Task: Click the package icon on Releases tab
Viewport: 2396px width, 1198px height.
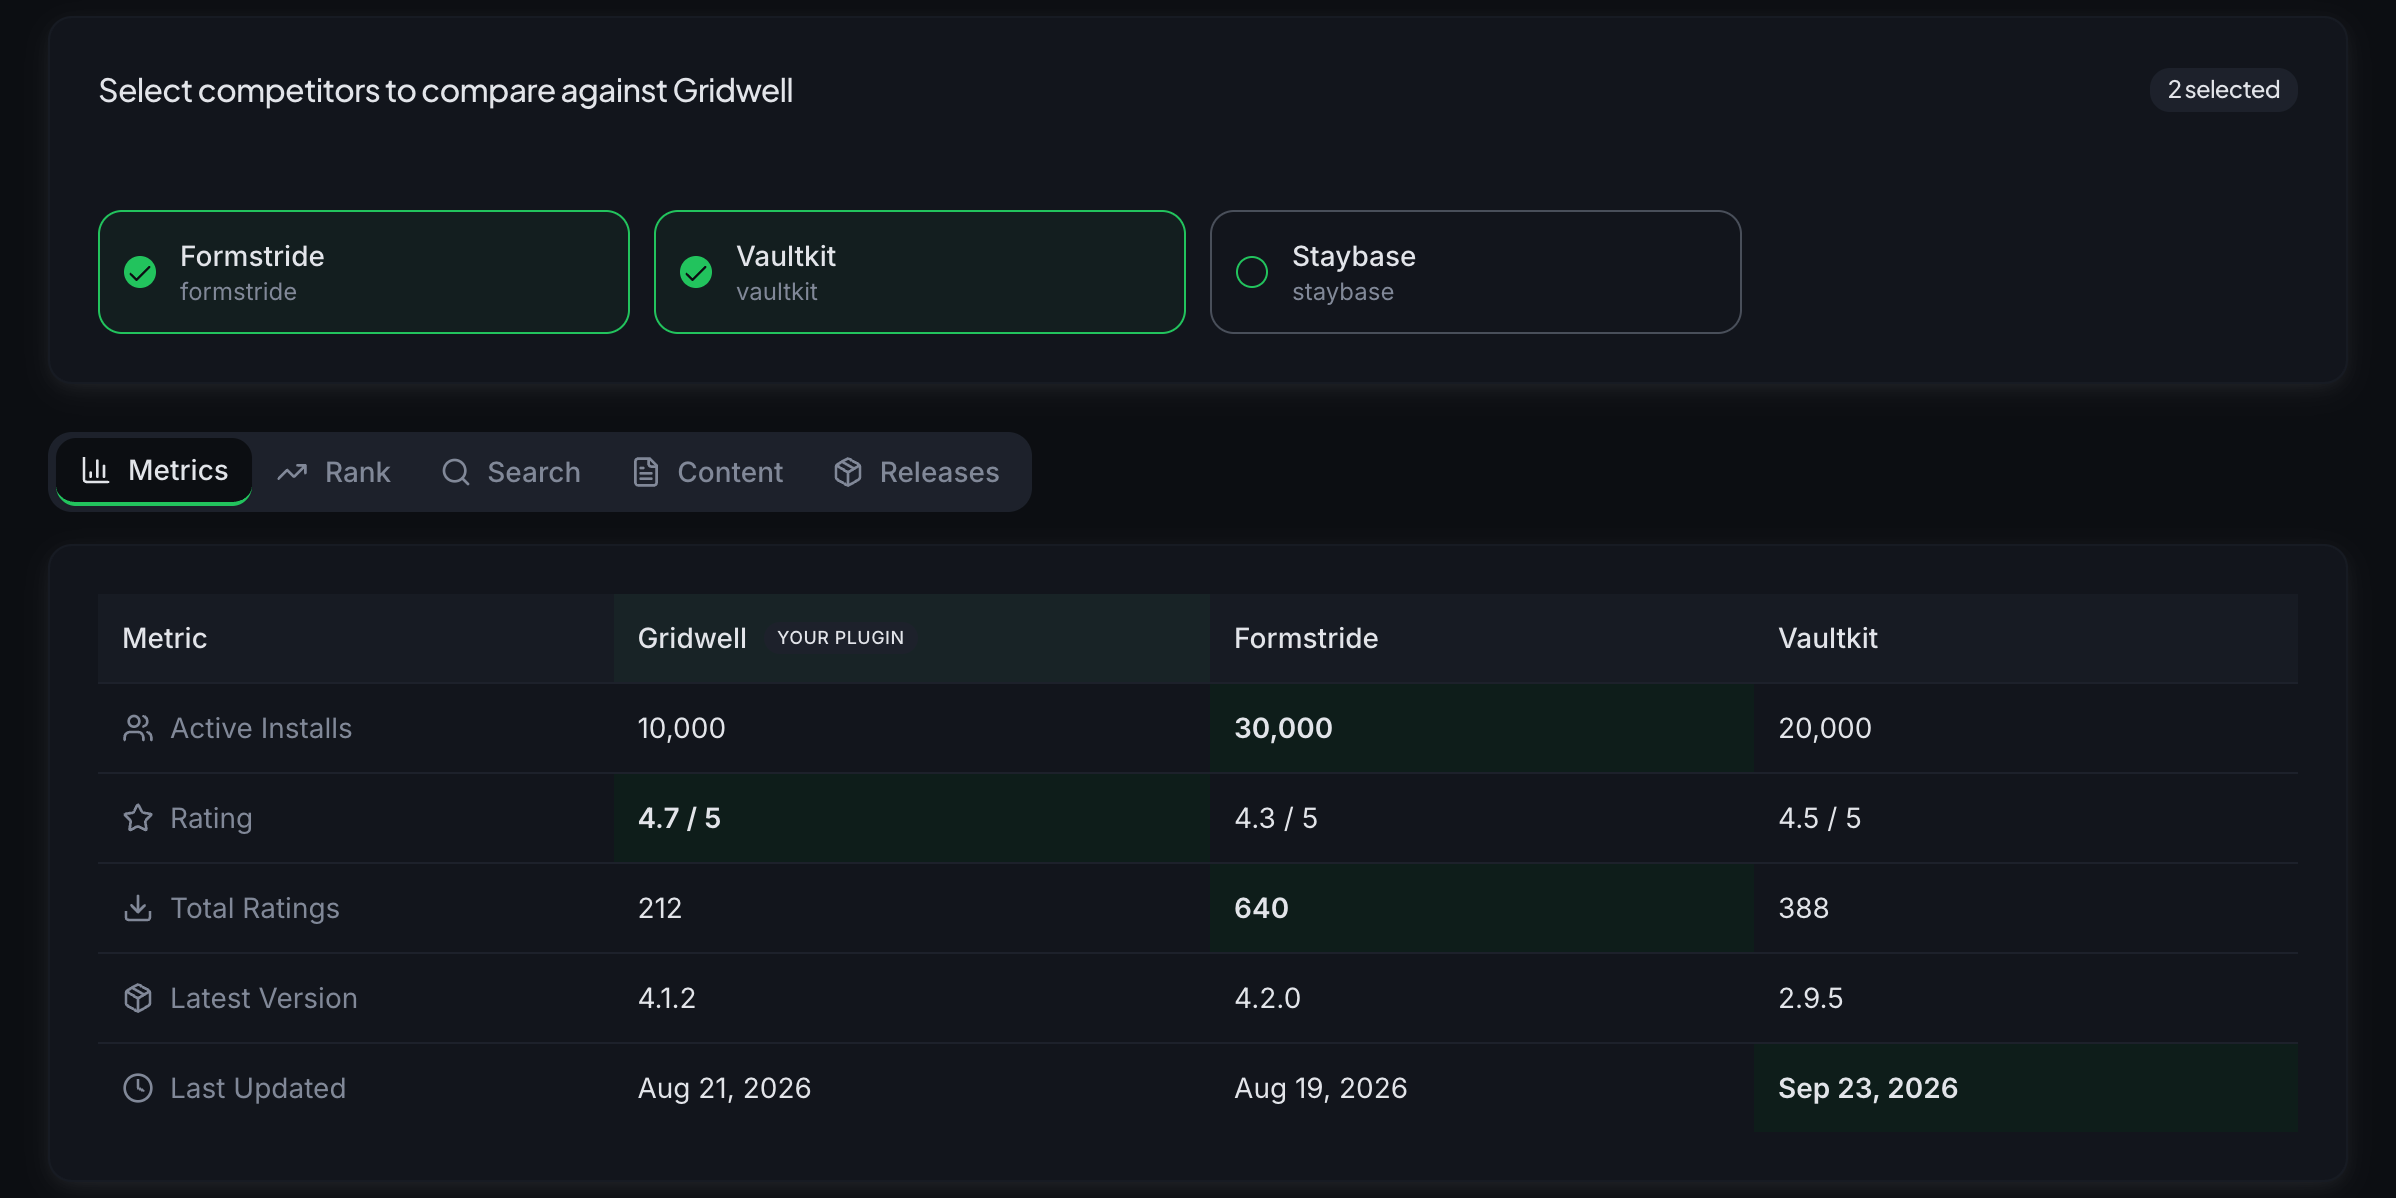Action: (x=848, y=472)
